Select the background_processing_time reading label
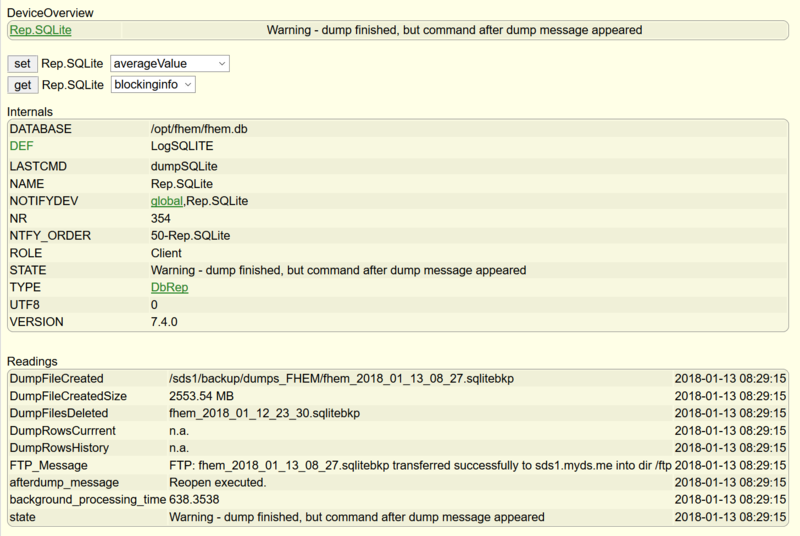Image resolution: width=800 pixels, height=536 pixels. click(87, 499)
